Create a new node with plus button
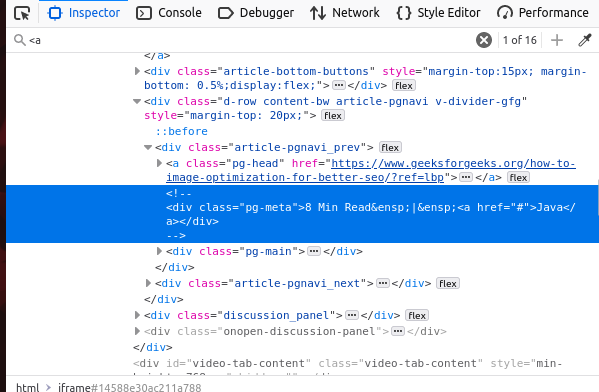Viewport: 599px width, 392px height. [557, 40]
